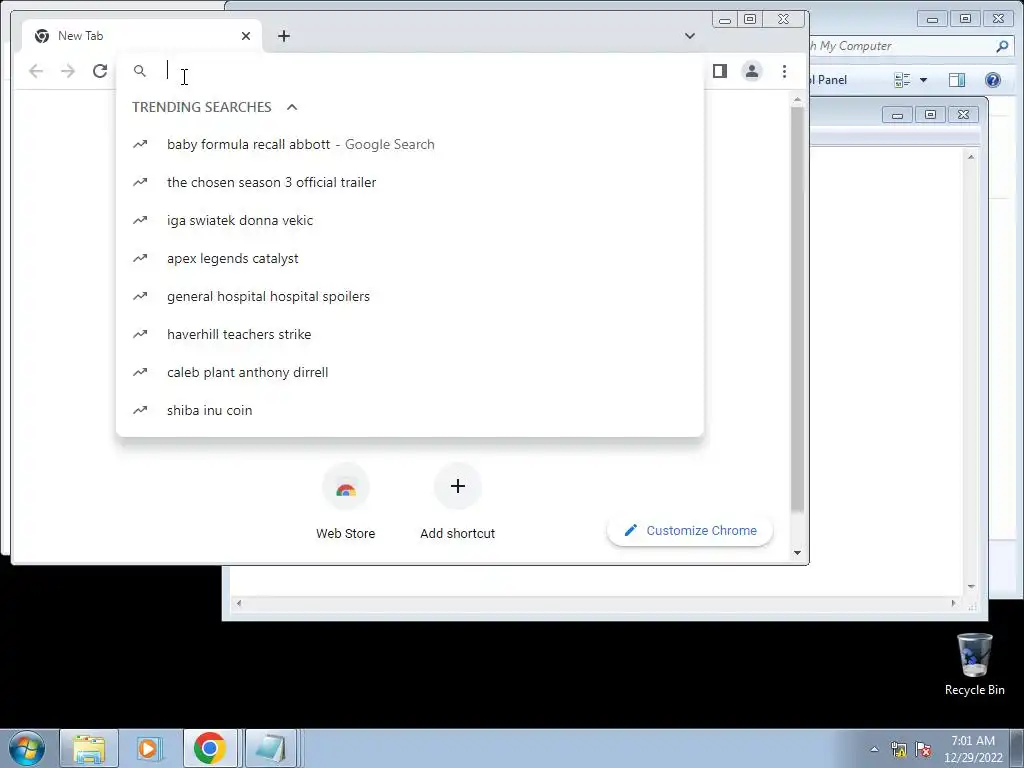
Task: Select suggestion 'shiba inu coin'
Action: pyautogui.click(x=409, y=410)
